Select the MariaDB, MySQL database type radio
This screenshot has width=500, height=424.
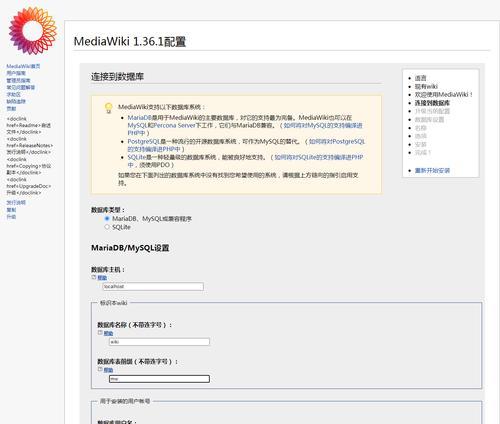pos(107,219)
